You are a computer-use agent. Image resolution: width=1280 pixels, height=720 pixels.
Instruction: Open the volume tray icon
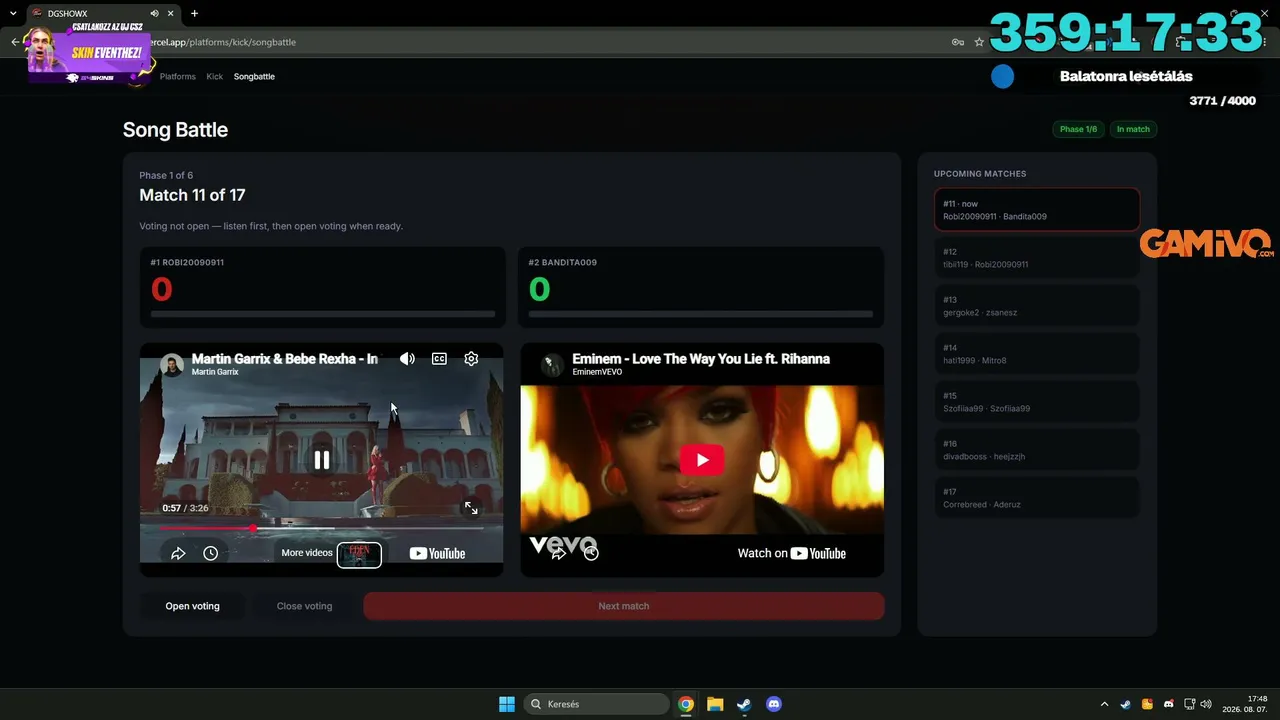(1206, 704)
